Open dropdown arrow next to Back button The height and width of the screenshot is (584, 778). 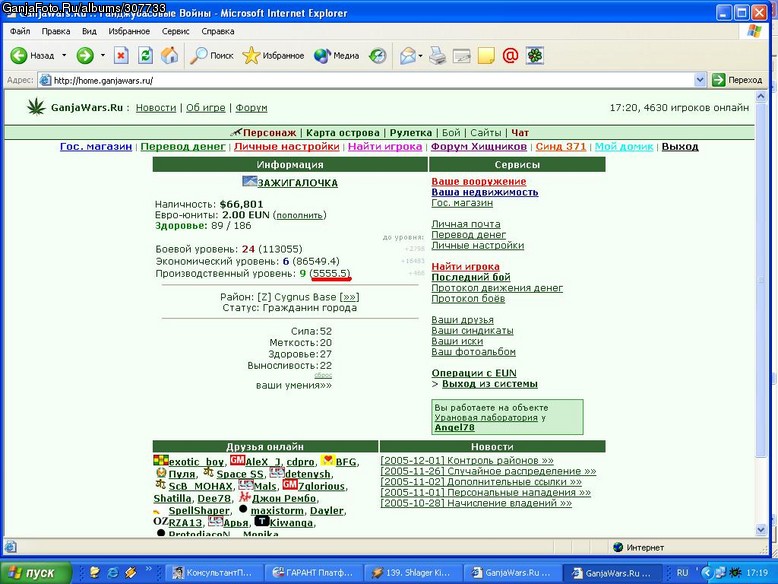[x=64, y=56]
